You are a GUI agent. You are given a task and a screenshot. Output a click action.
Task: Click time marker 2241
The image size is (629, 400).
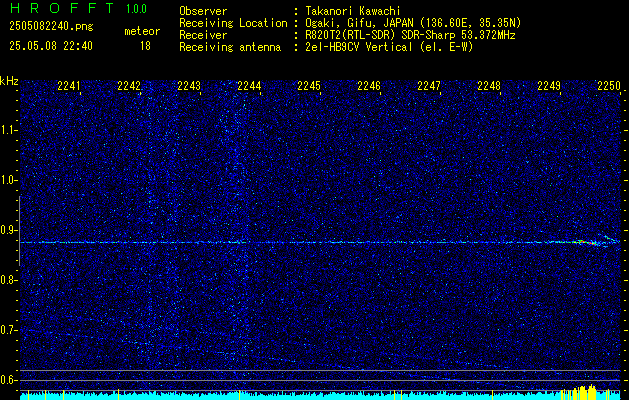[x=69, y=86]
